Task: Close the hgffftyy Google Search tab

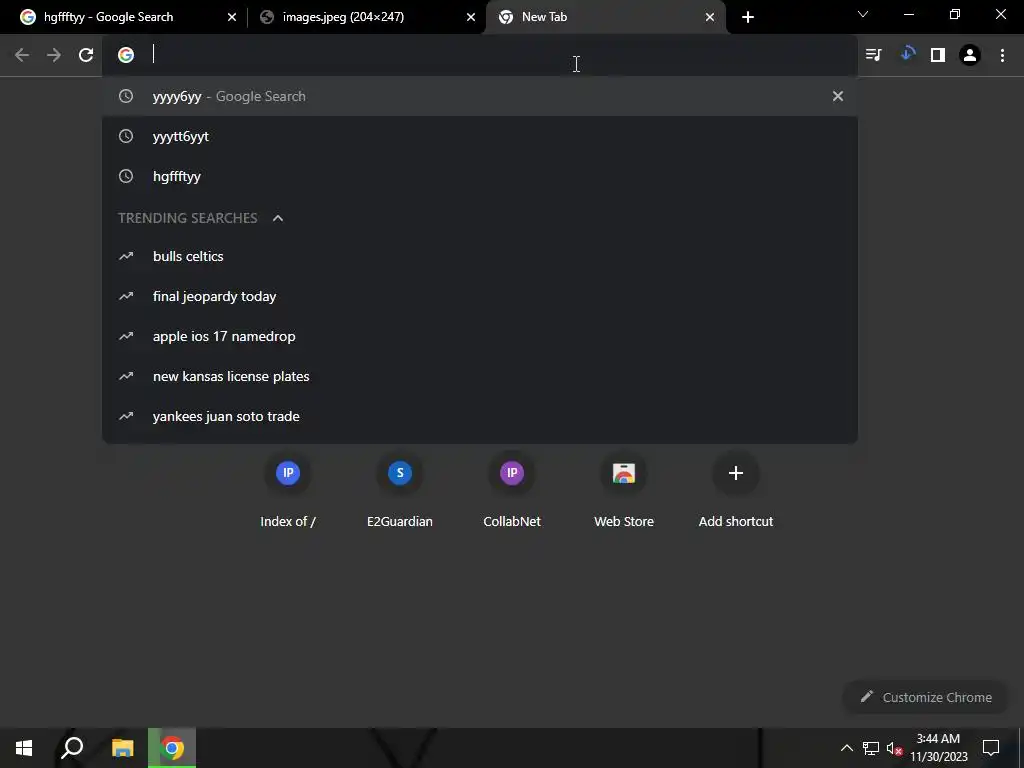Action: click(x=232, y=17)
